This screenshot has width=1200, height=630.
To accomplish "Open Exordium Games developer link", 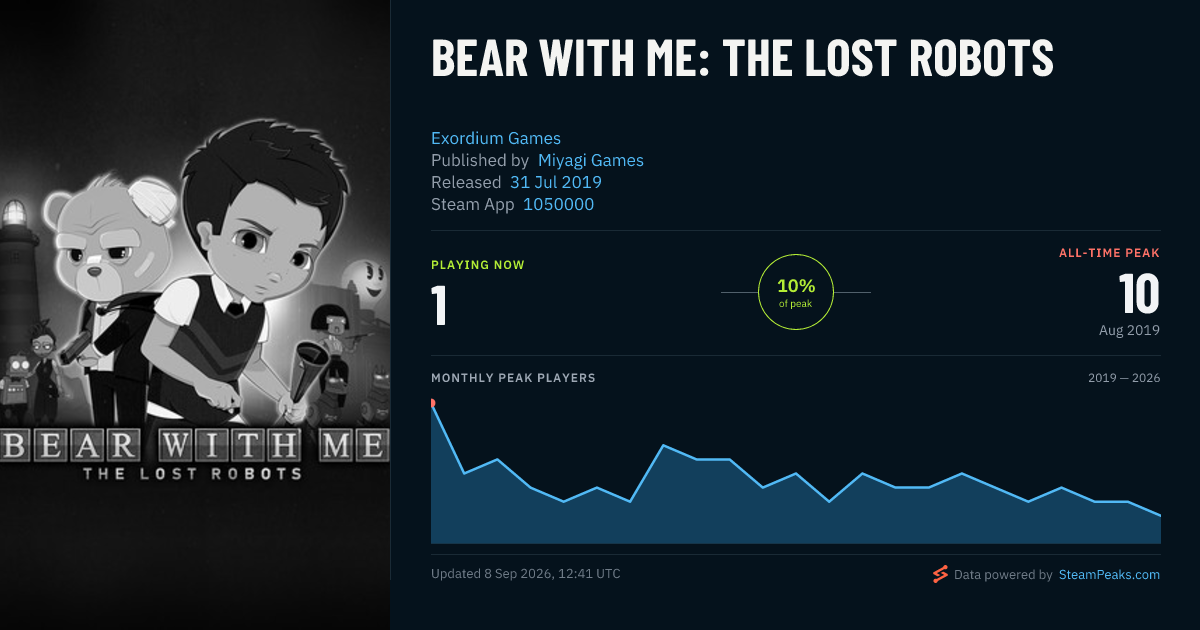I will pyautogui.click(x=496, y=138).
